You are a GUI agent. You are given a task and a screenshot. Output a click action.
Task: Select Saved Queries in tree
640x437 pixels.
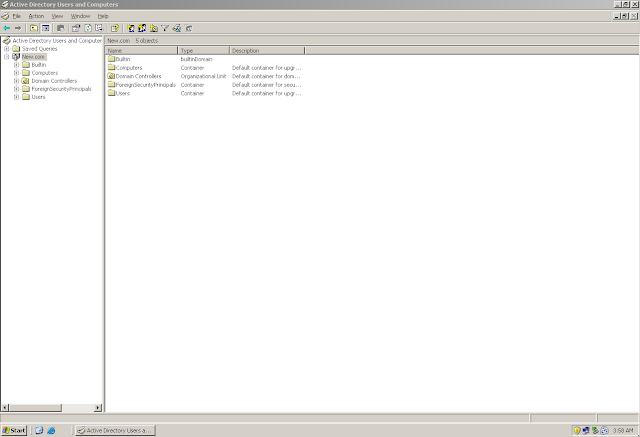40,49
